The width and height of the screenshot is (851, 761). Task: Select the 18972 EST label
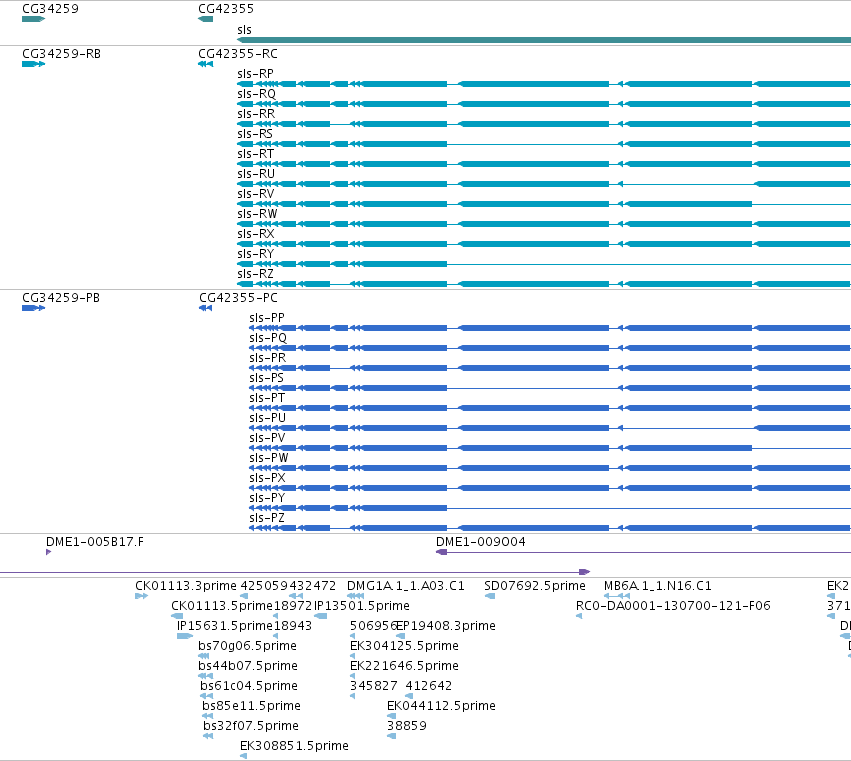(293, 606)
